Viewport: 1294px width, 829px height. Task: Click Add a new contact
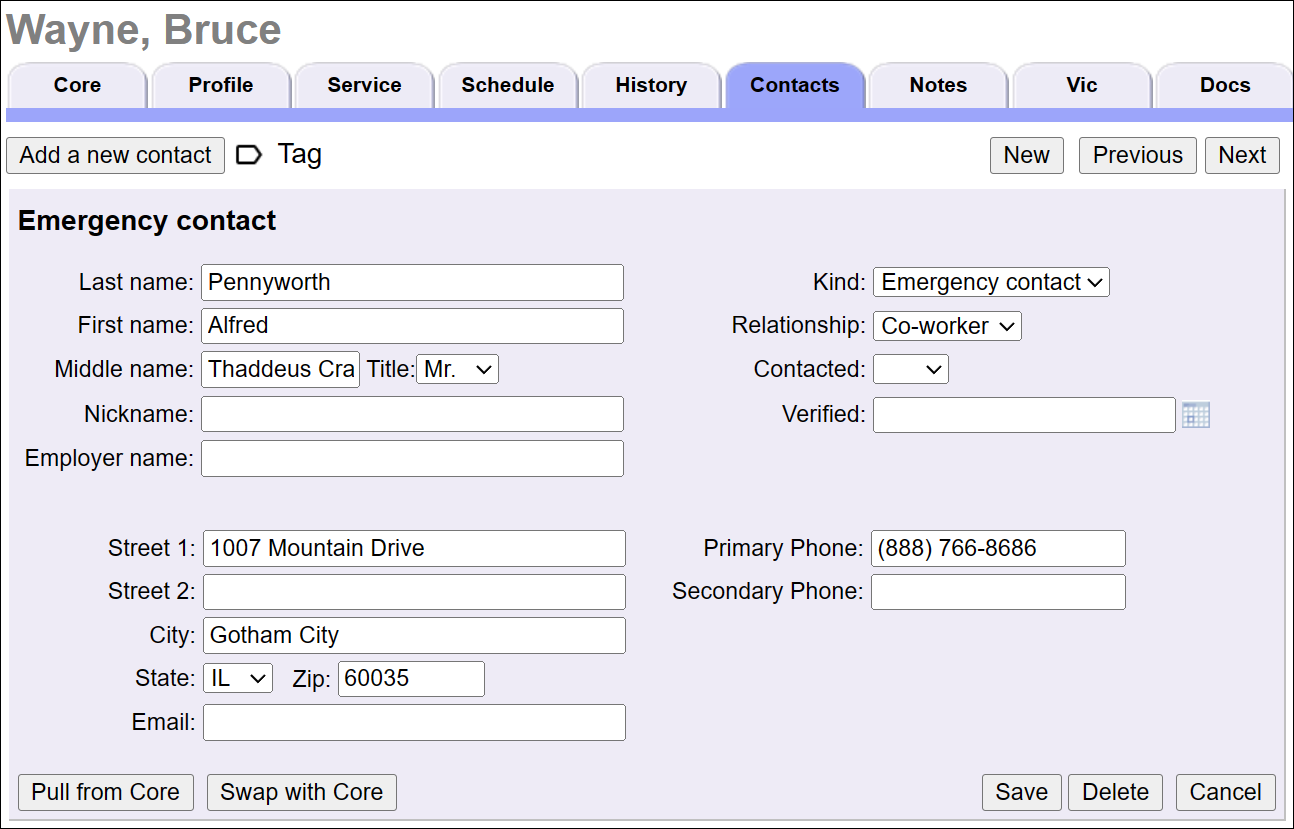point(115,154)
